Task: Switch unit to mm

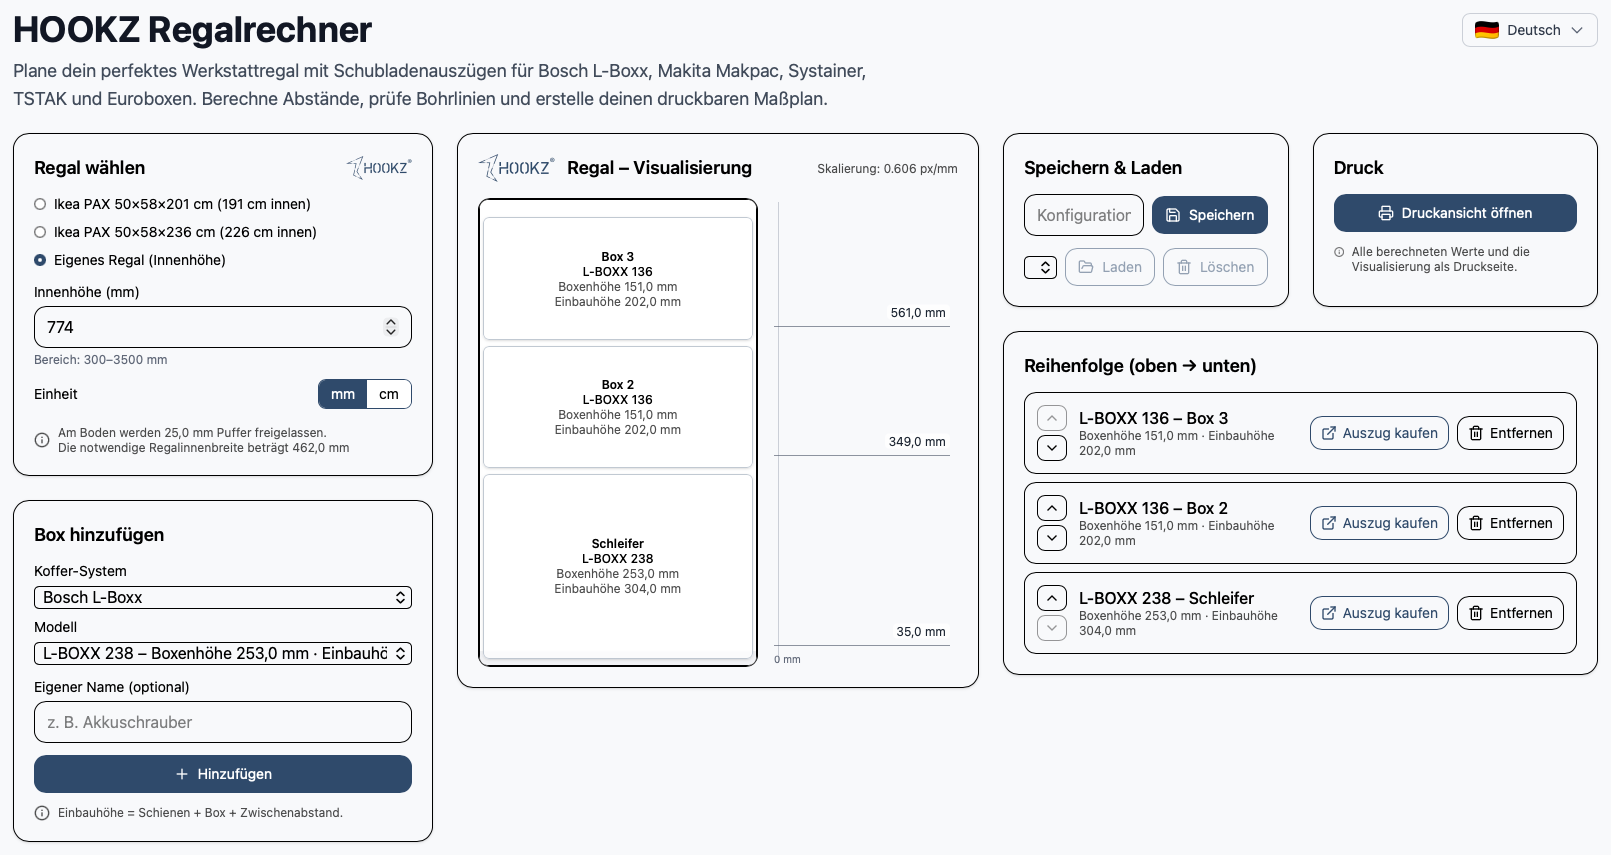Action: (x=343, y=394)
